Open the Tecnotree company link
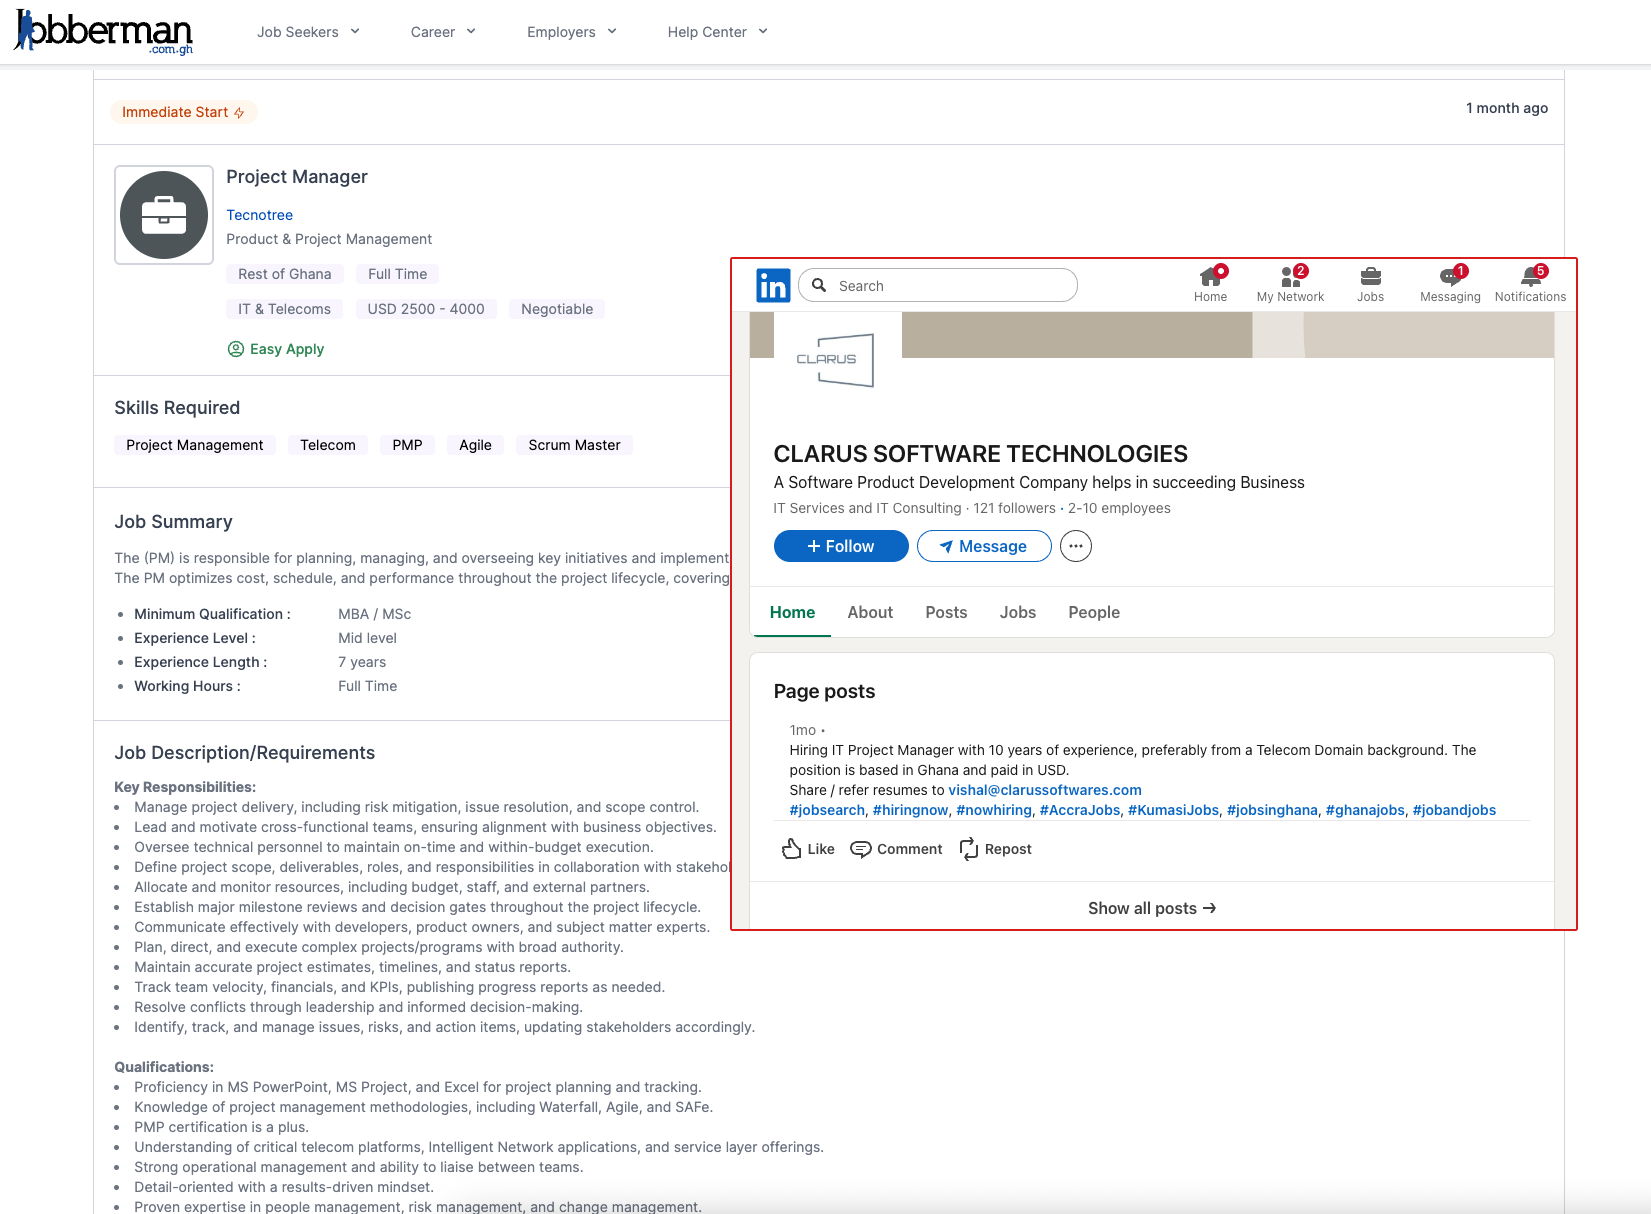 point(259,215)
